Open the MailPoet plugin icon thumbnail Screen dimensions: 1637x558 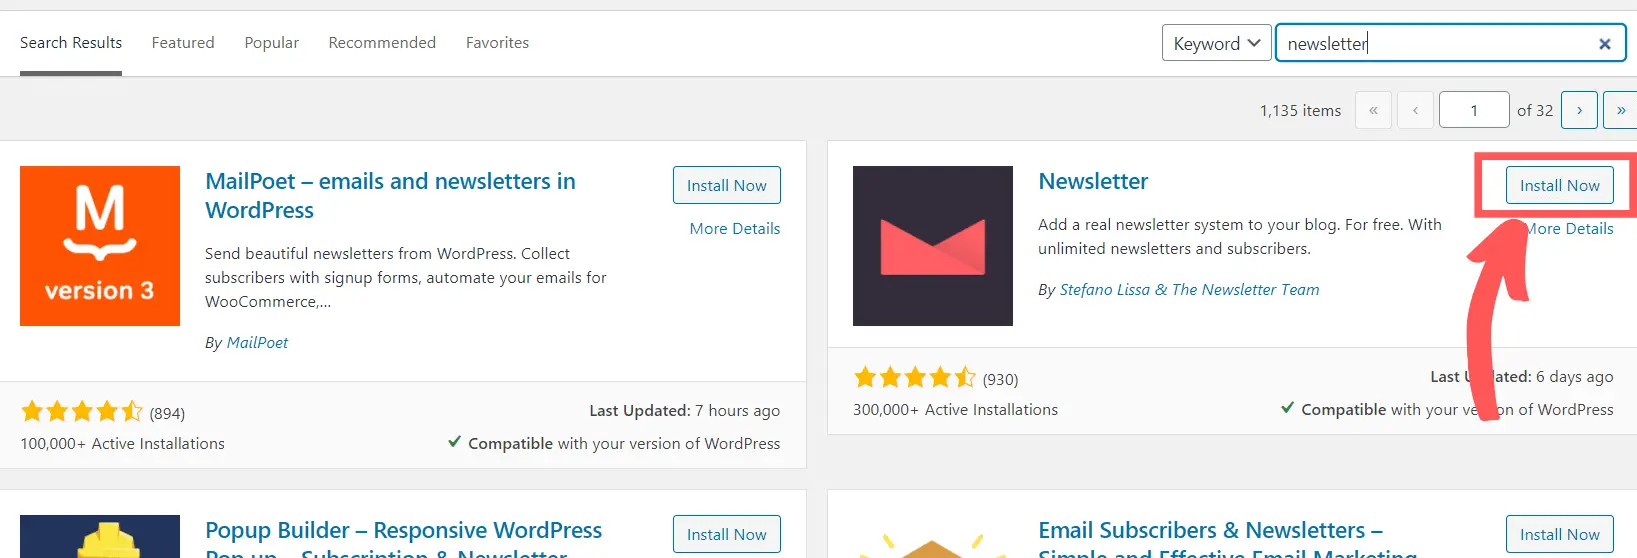pos(100,246)
